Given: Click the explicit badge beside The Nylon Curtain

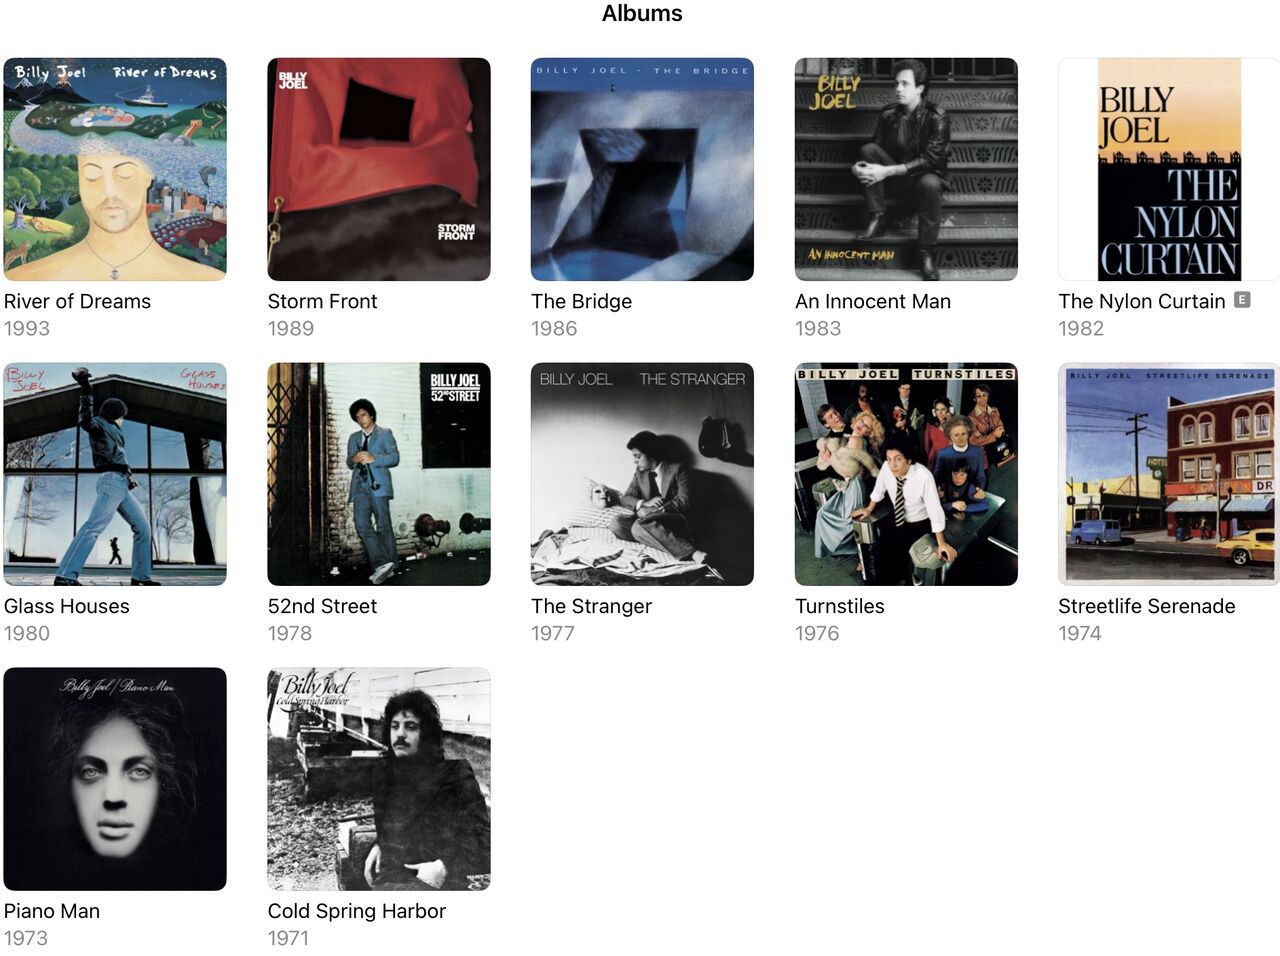Looking at the screenshot, I should click(1242, 300).
